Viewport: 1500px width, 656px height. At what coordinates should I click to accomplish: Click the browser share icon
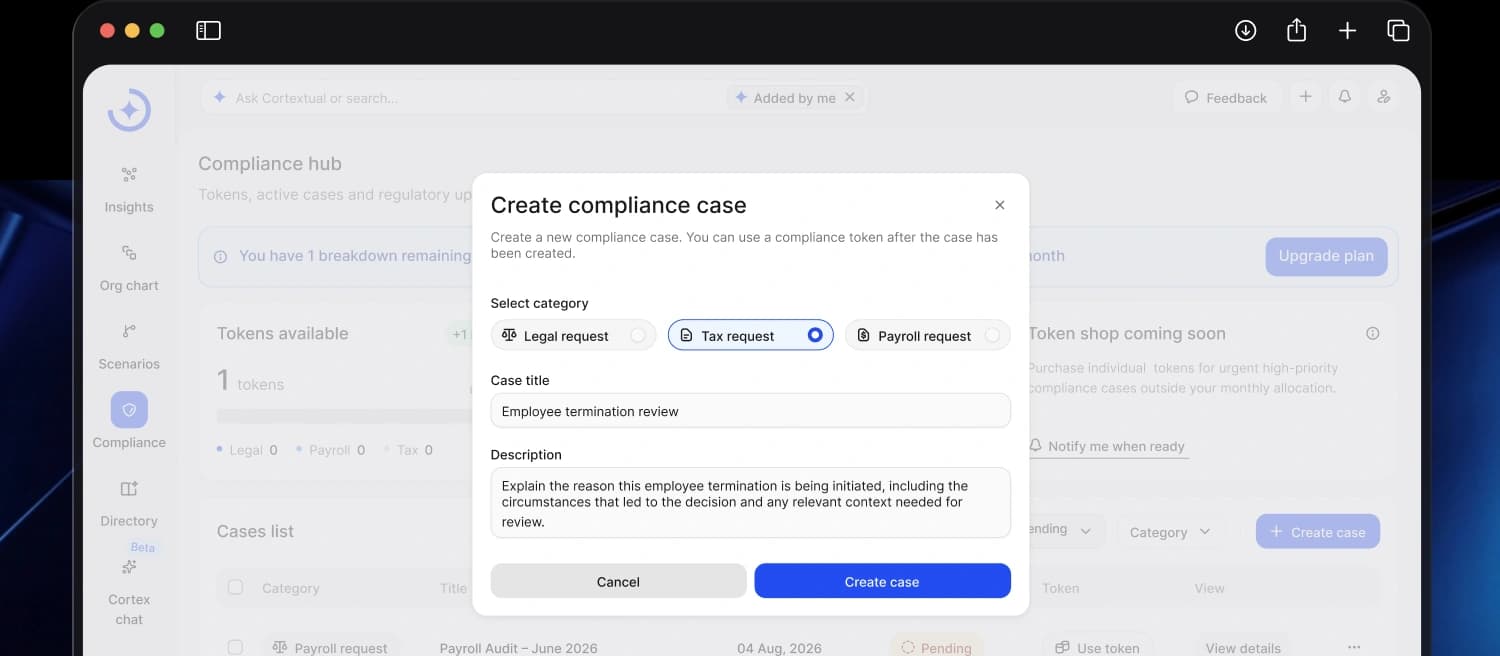coord(1296,31)
